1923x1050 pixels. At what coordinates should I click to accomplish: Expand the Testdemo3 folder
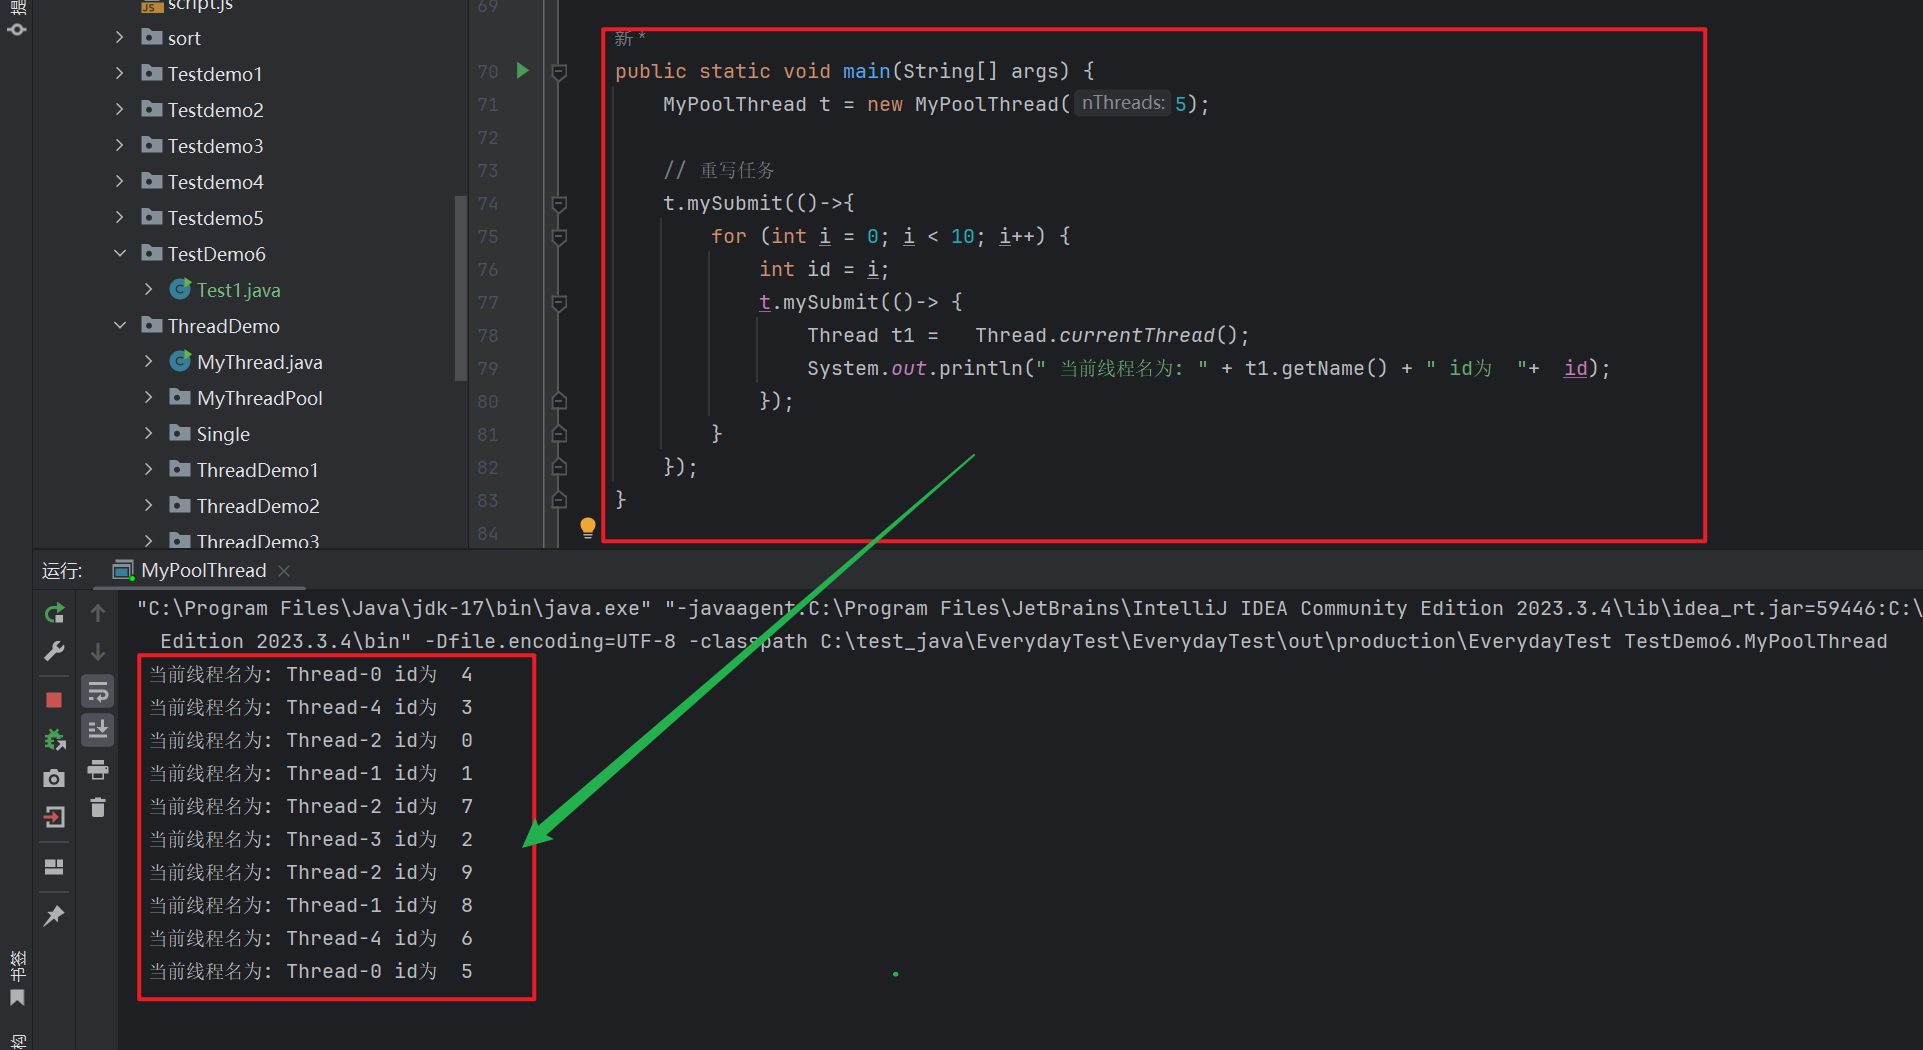[x=120, y=146]
